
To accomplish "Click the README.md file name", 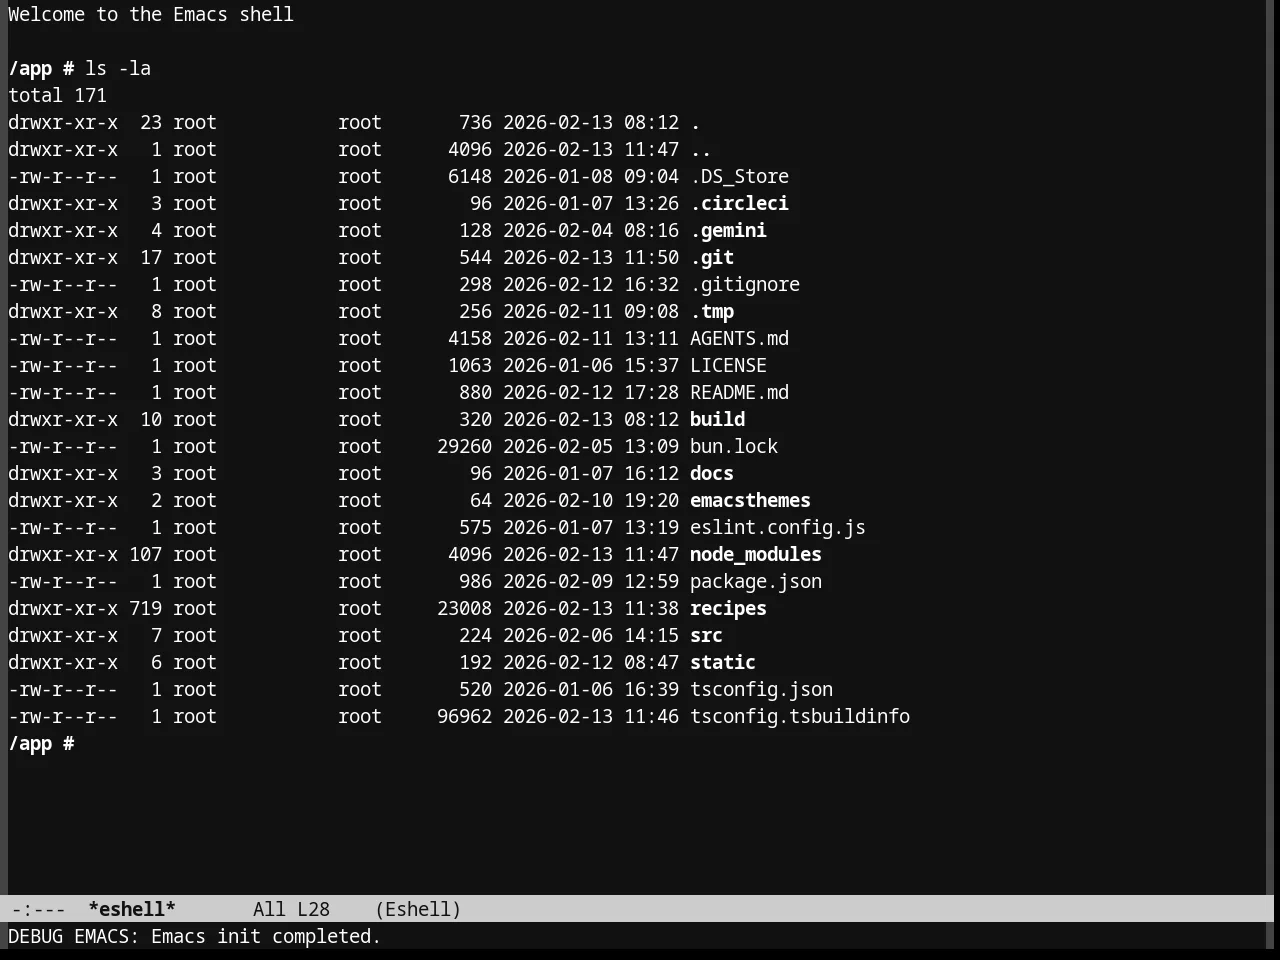I will (x=739, y=393).
